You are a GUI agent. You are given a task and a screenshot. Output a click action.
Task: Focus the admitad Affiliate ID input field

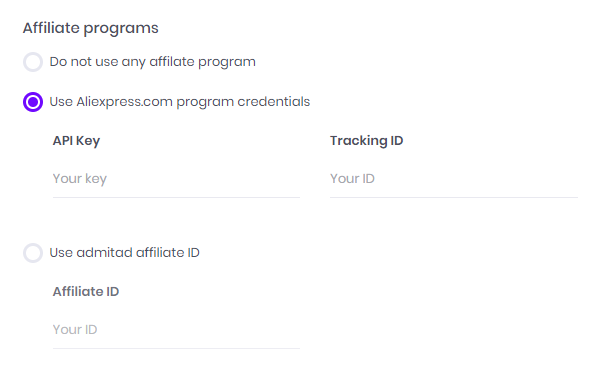pyautogui.click(x=176, y=329)
